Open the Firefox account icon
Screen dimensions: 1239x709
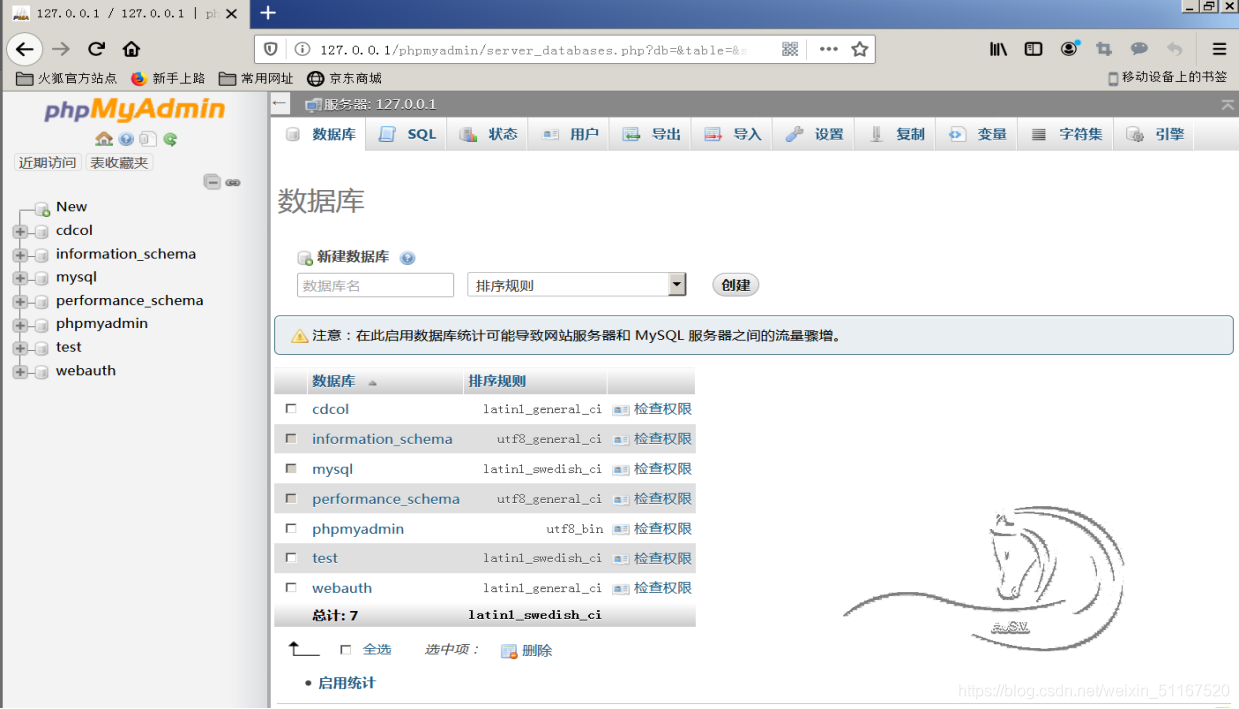coord(1069,49)
